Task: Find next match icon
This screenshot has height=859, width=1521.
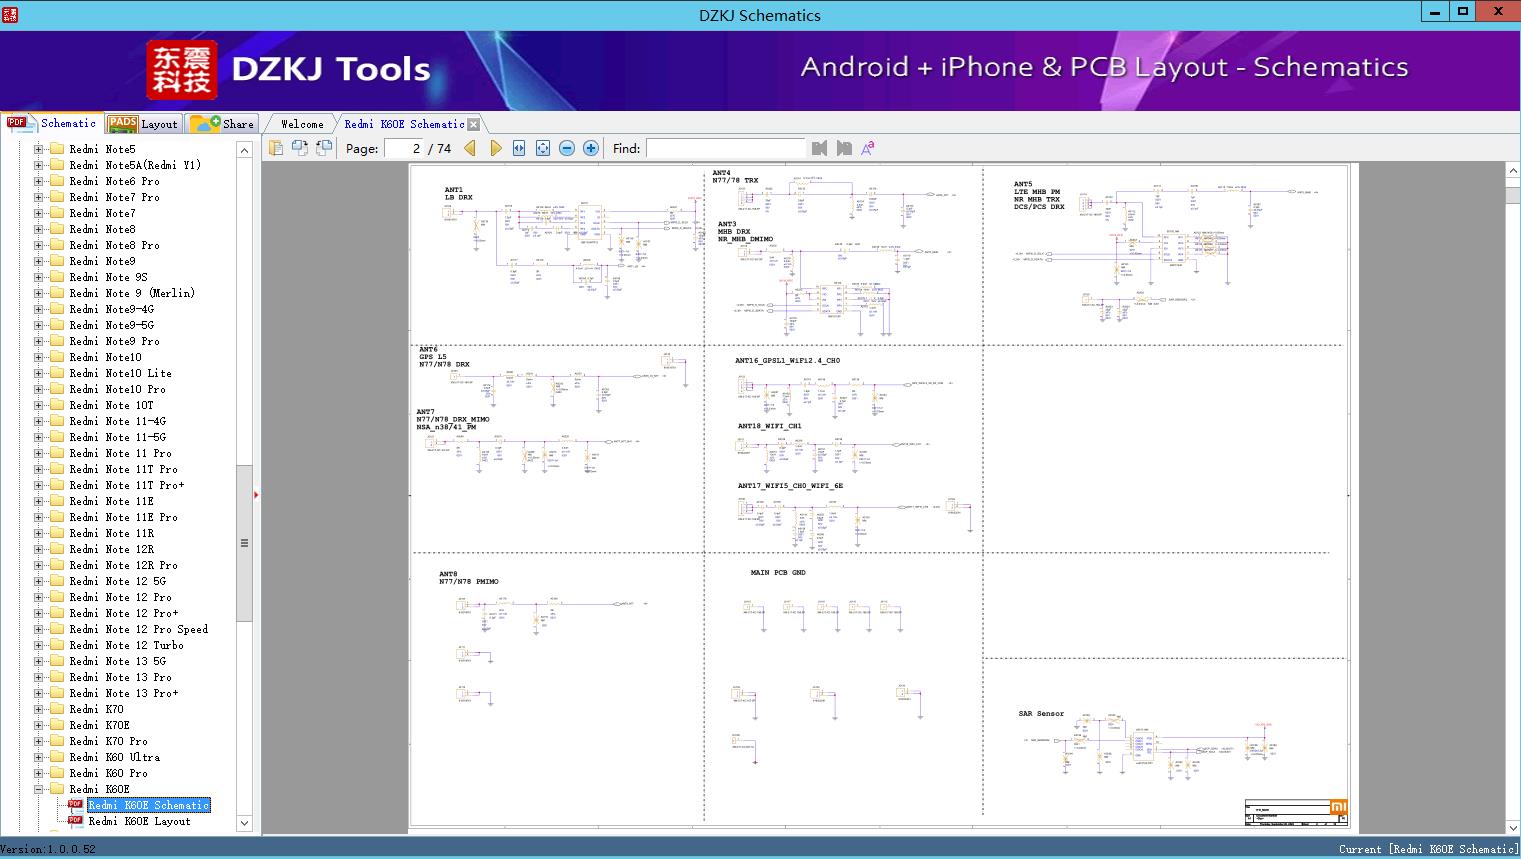Action: tap(844, 148)
